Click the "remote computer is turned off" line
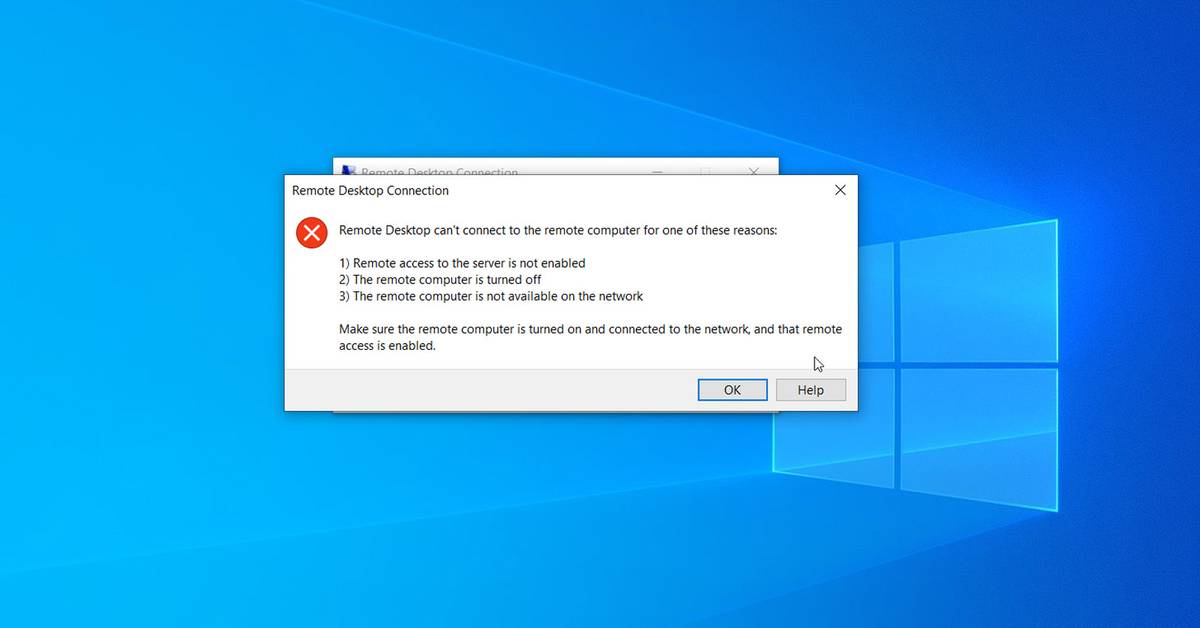The image size is (1200, 628). coord(440,280)
